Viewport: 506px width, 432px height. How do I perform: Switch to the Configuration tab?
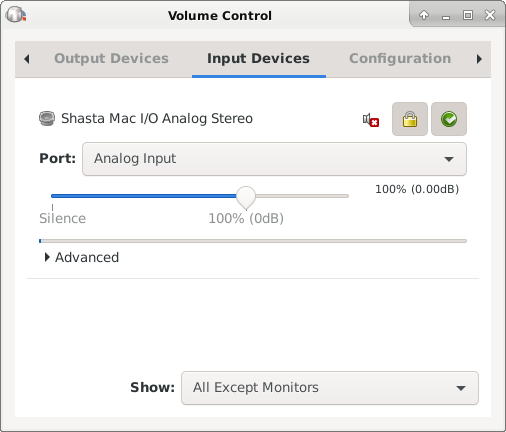point(400,59)
